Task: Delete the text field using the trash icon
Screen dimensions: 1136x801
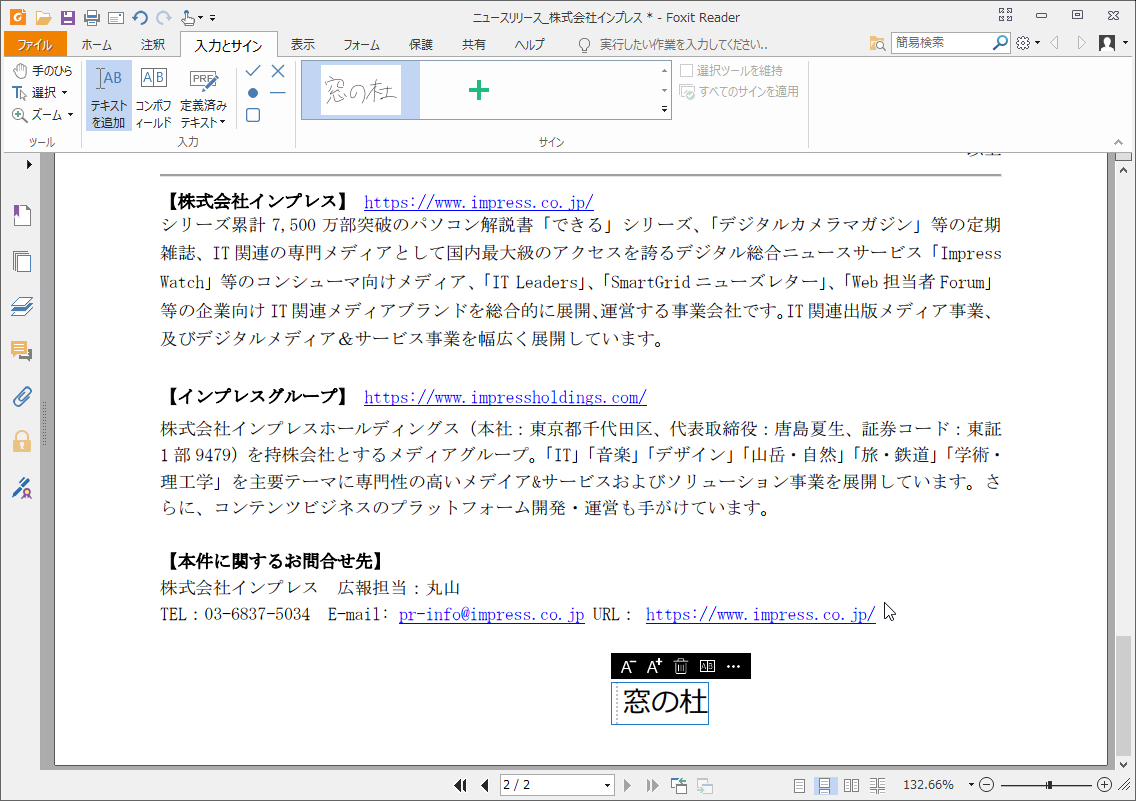Action: (x=680, y=666)
